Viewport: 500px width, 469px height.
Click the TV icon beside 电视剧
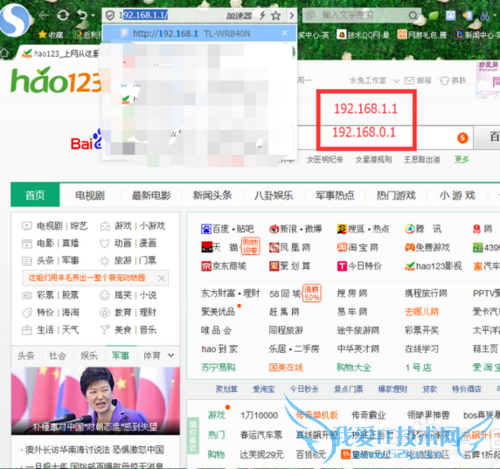click(x=27, y=226)
